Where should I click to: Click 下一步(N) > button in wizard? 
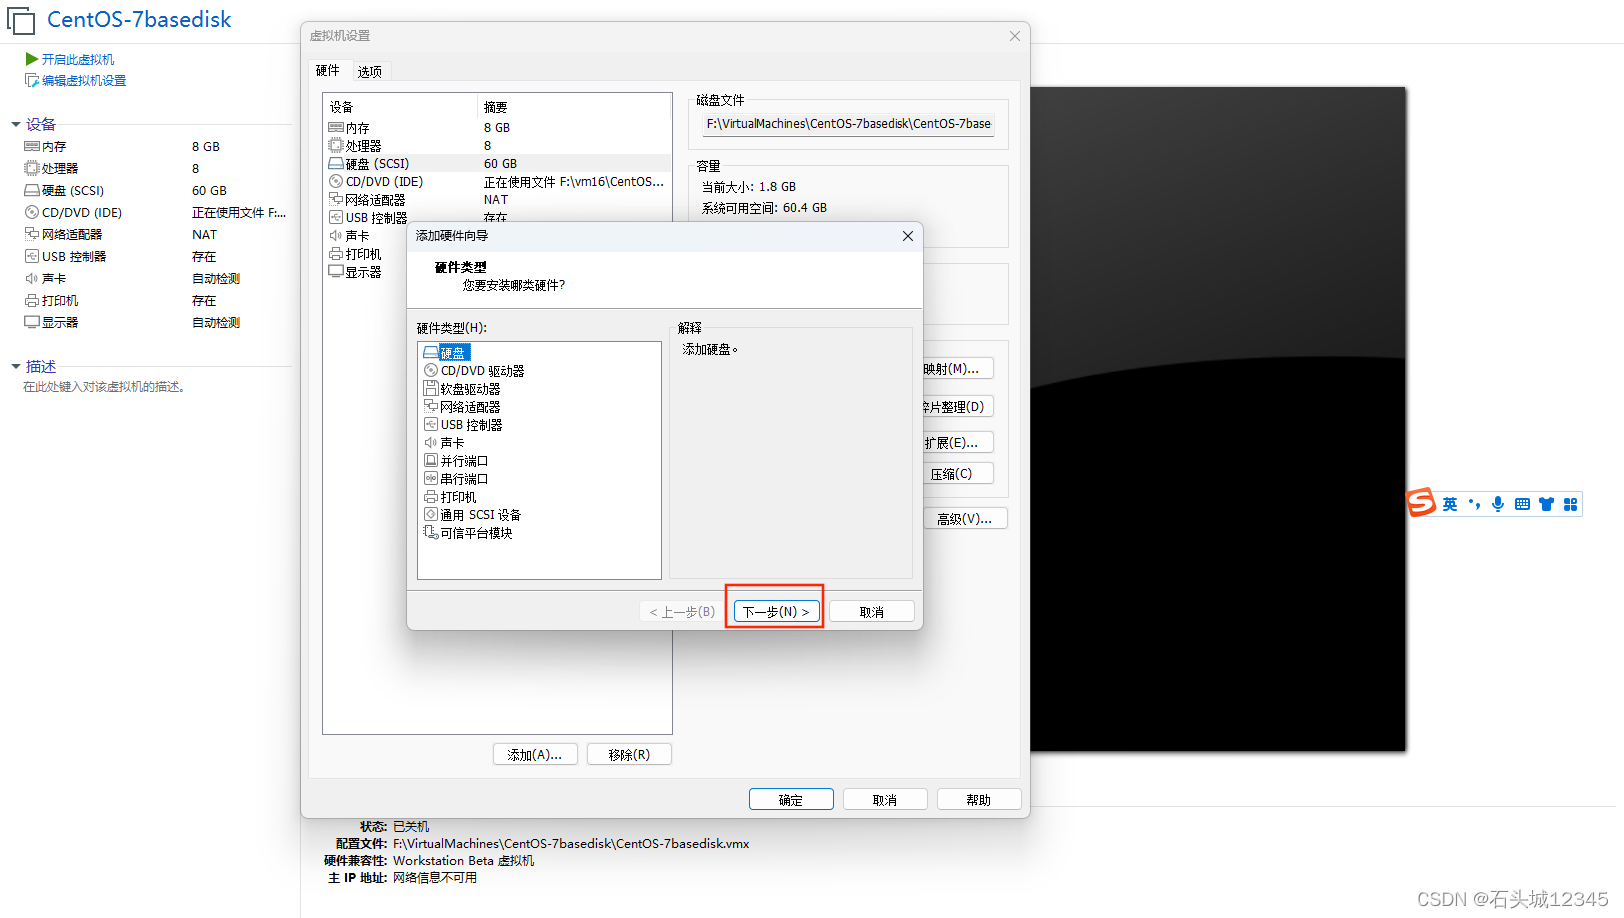pyautogui.click(x=776, y=611)
